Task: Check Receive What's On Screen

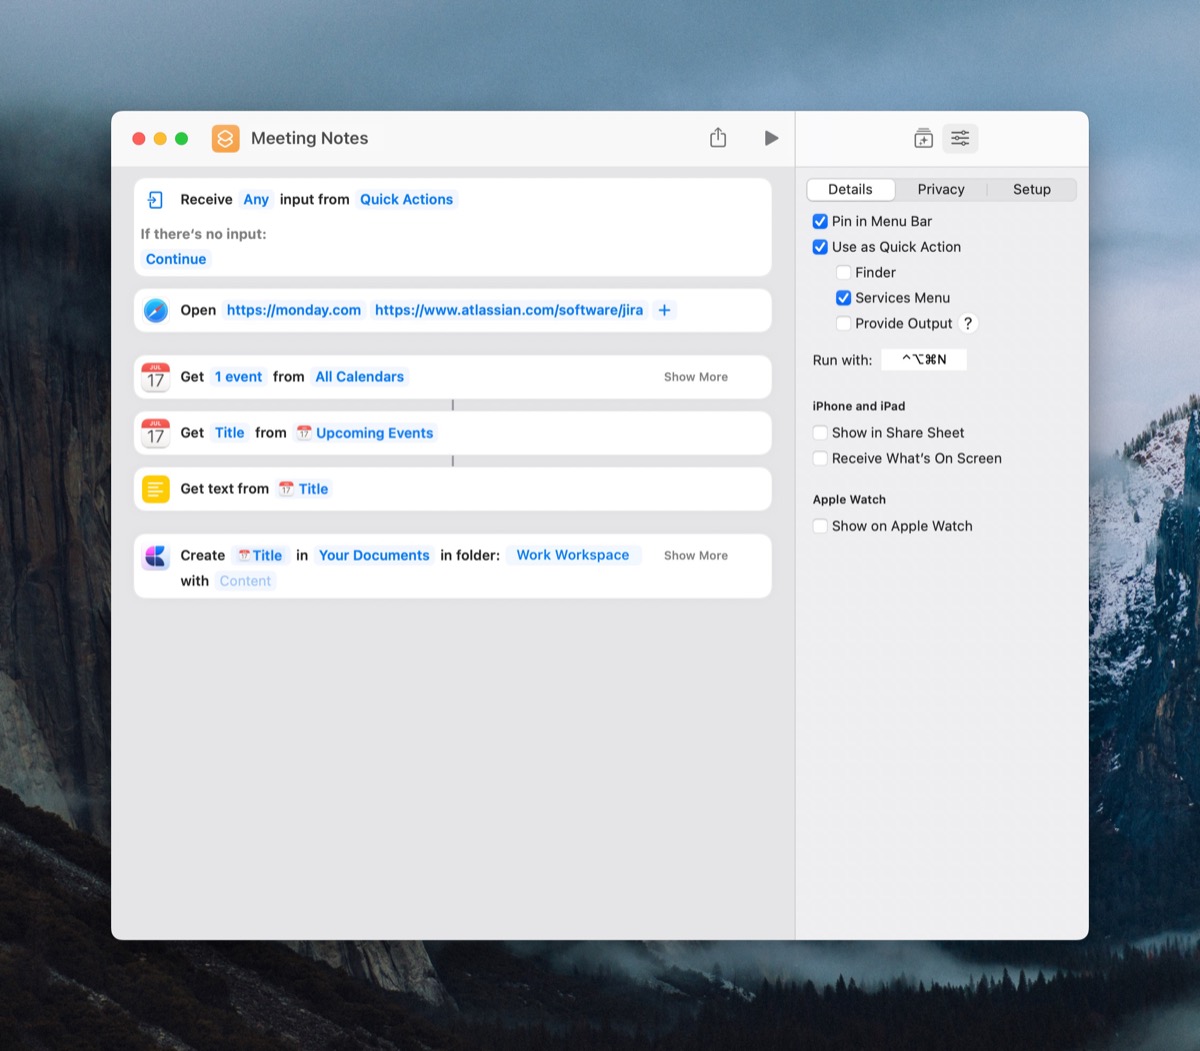Action: pos(820,458)
